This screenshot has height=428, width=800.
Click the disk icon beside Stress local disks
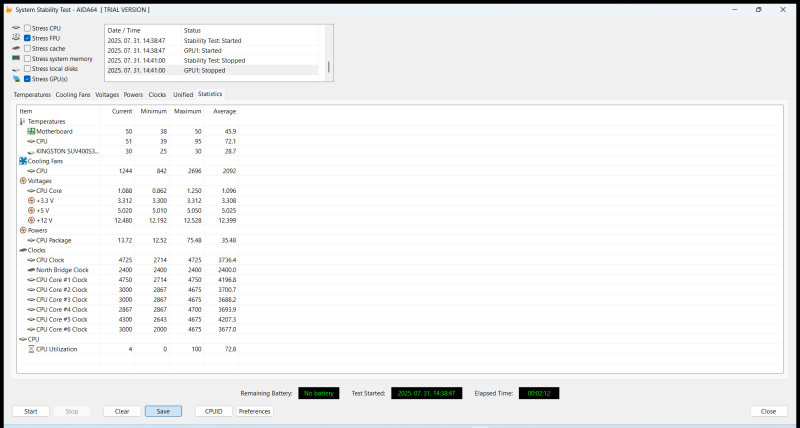click(16, 69)
